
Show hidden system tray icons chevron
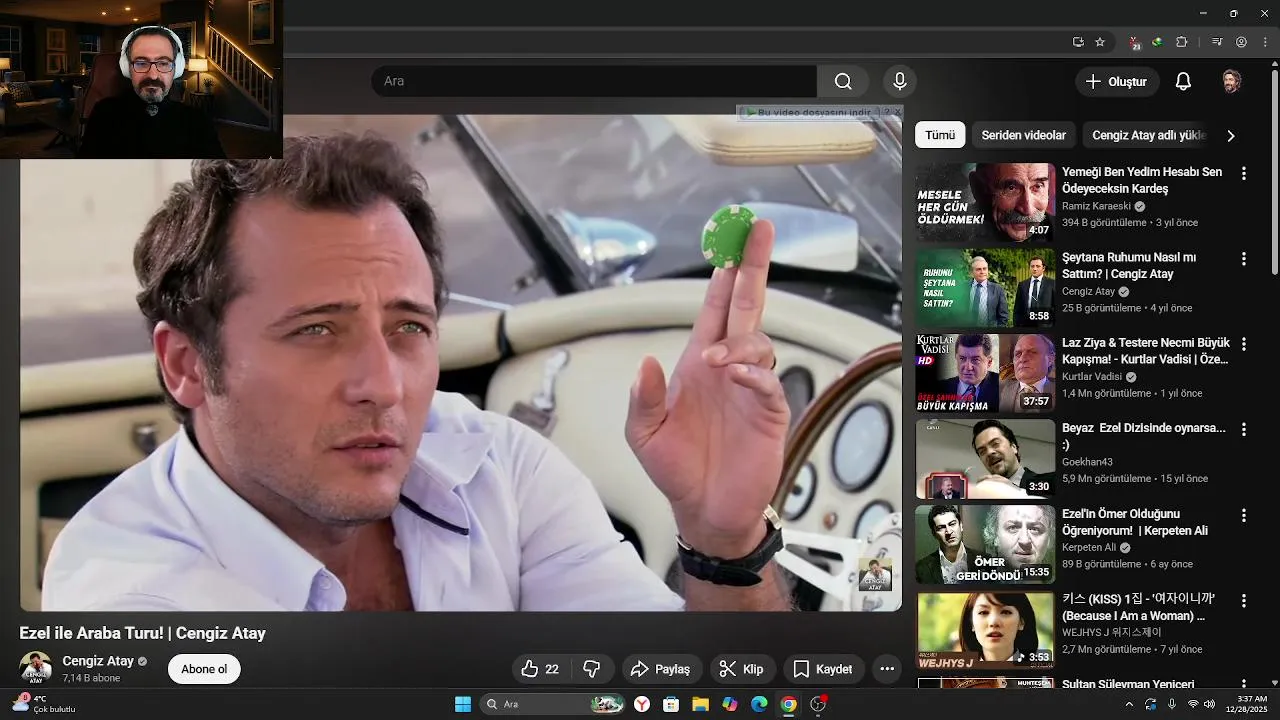click(1130, 704)
